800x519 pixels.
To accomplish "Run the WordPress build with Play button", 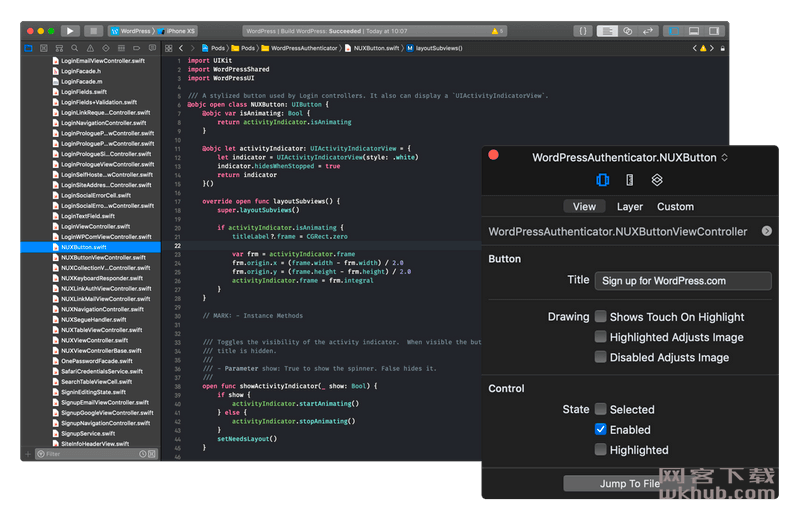I will (x=70, y=31).
